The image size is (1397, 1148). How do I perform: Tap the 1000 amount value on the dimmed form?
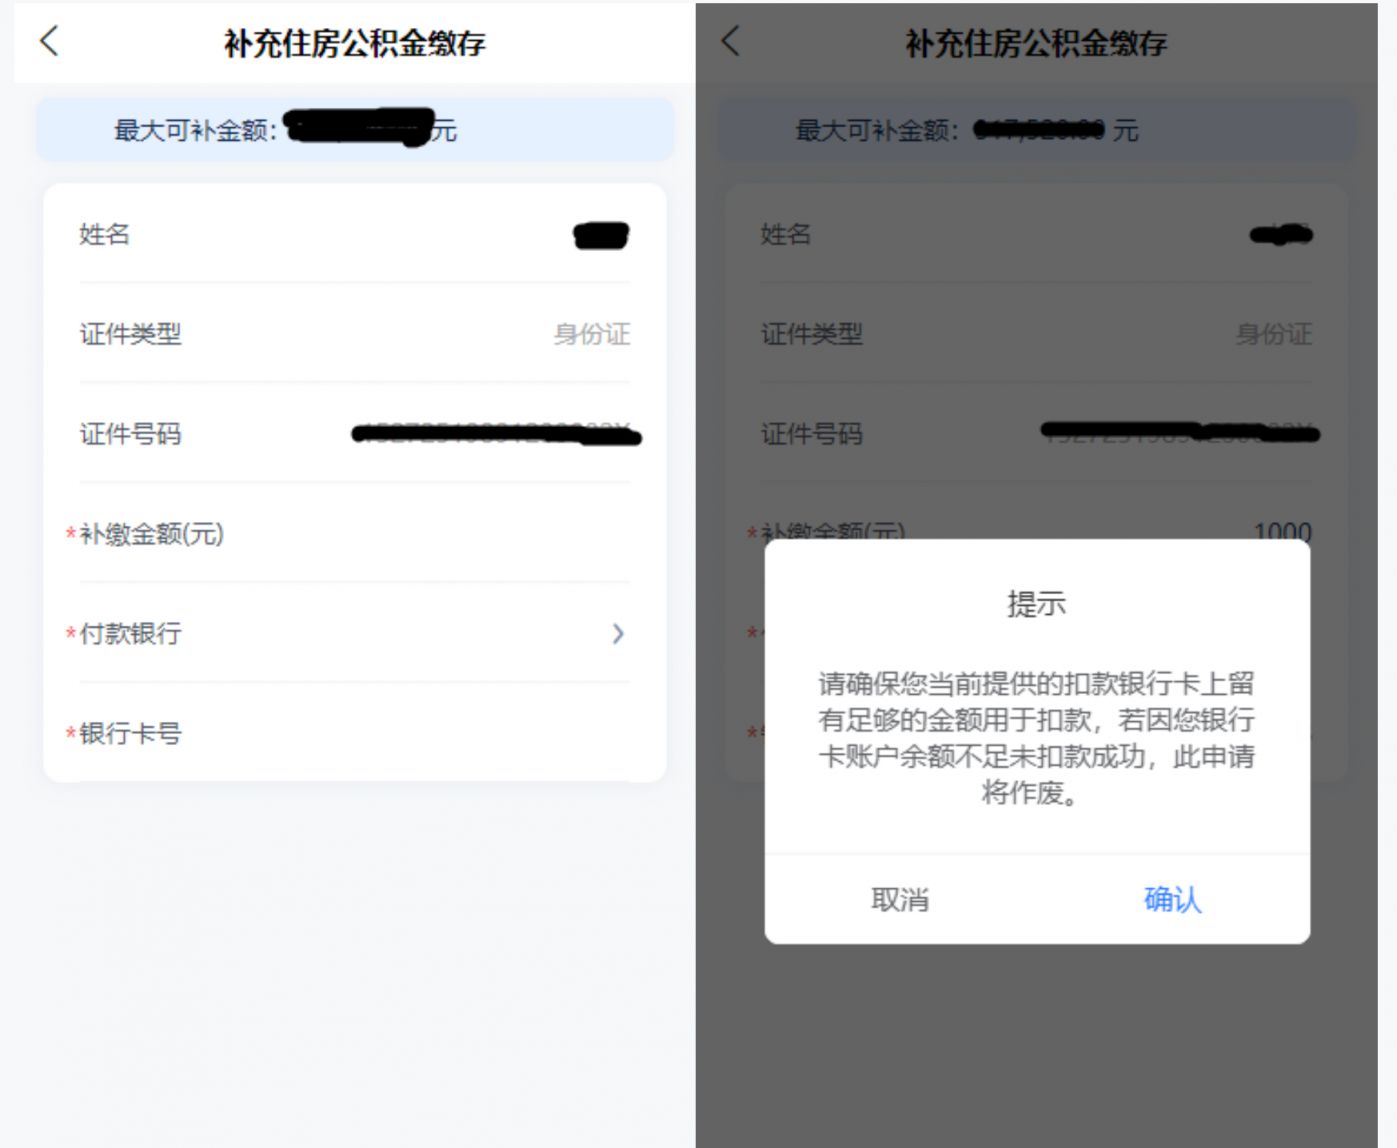pos(1282,530)
